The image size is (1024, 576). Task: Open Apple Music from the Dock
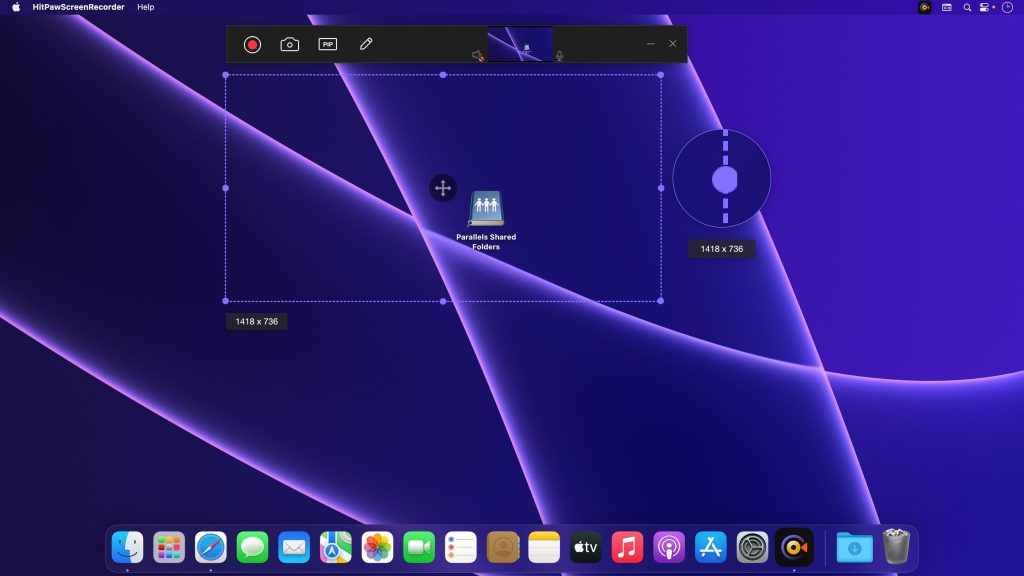coord(627,546)
